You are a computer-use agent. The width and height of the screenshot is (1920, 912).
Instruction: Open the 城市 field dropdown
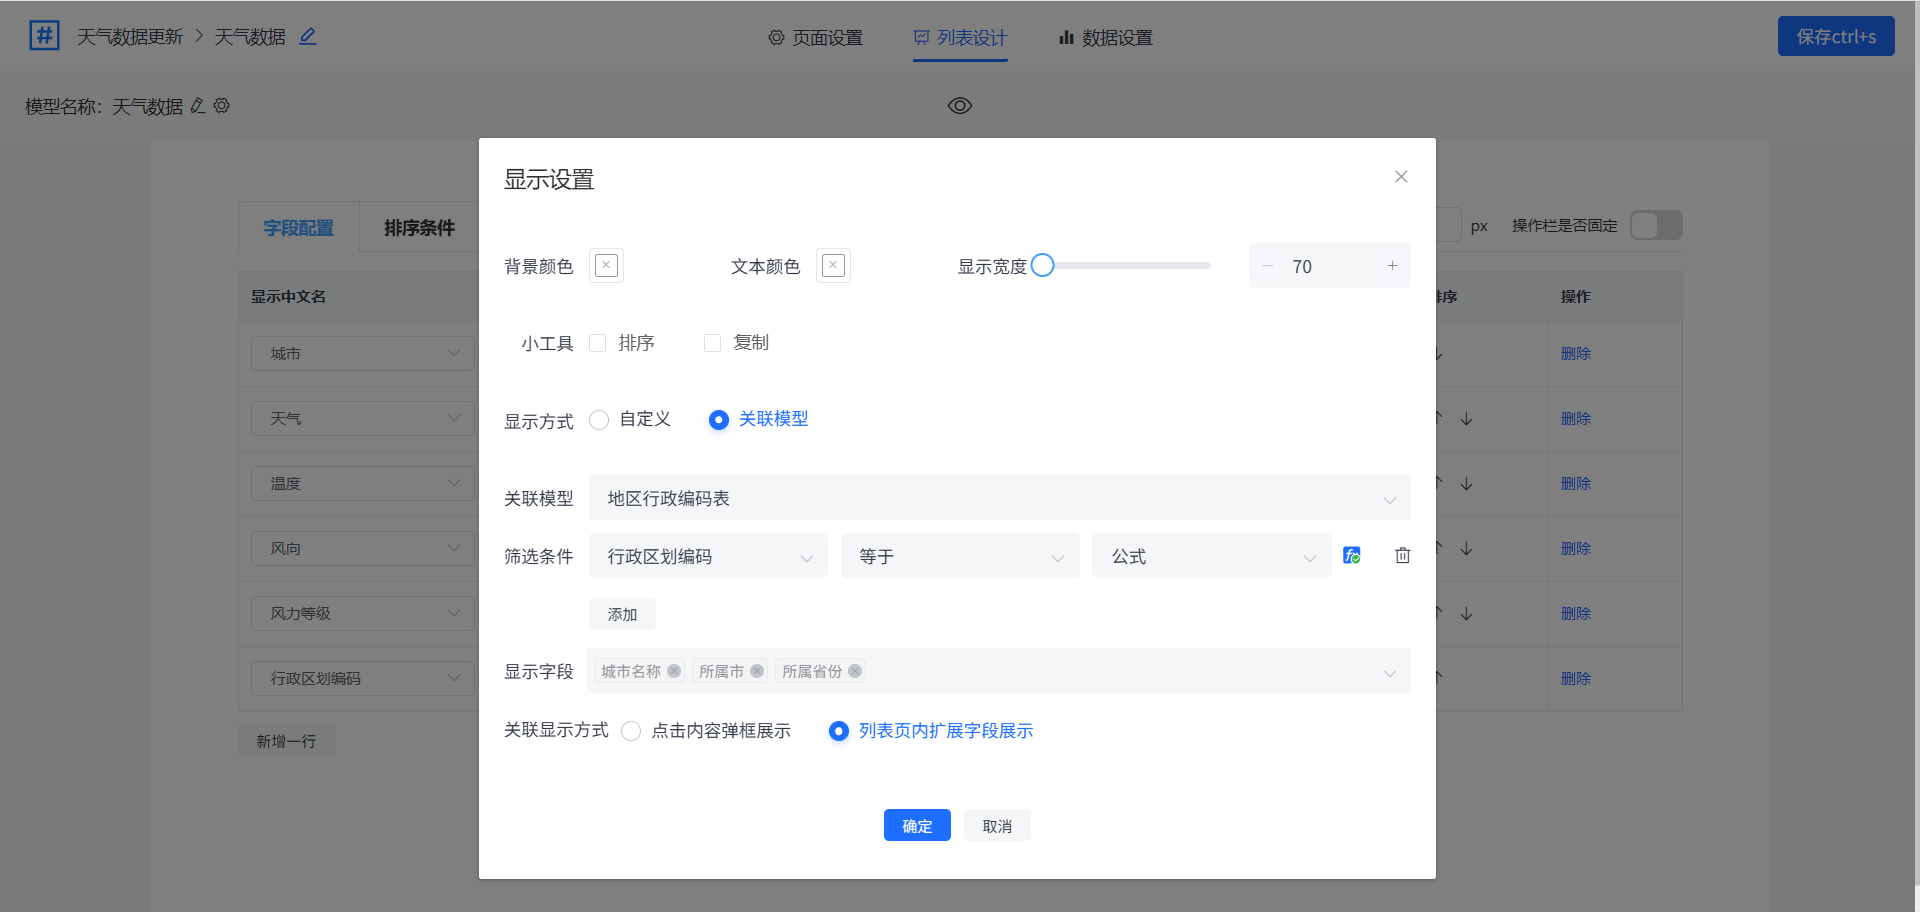(x=363, y=353)
